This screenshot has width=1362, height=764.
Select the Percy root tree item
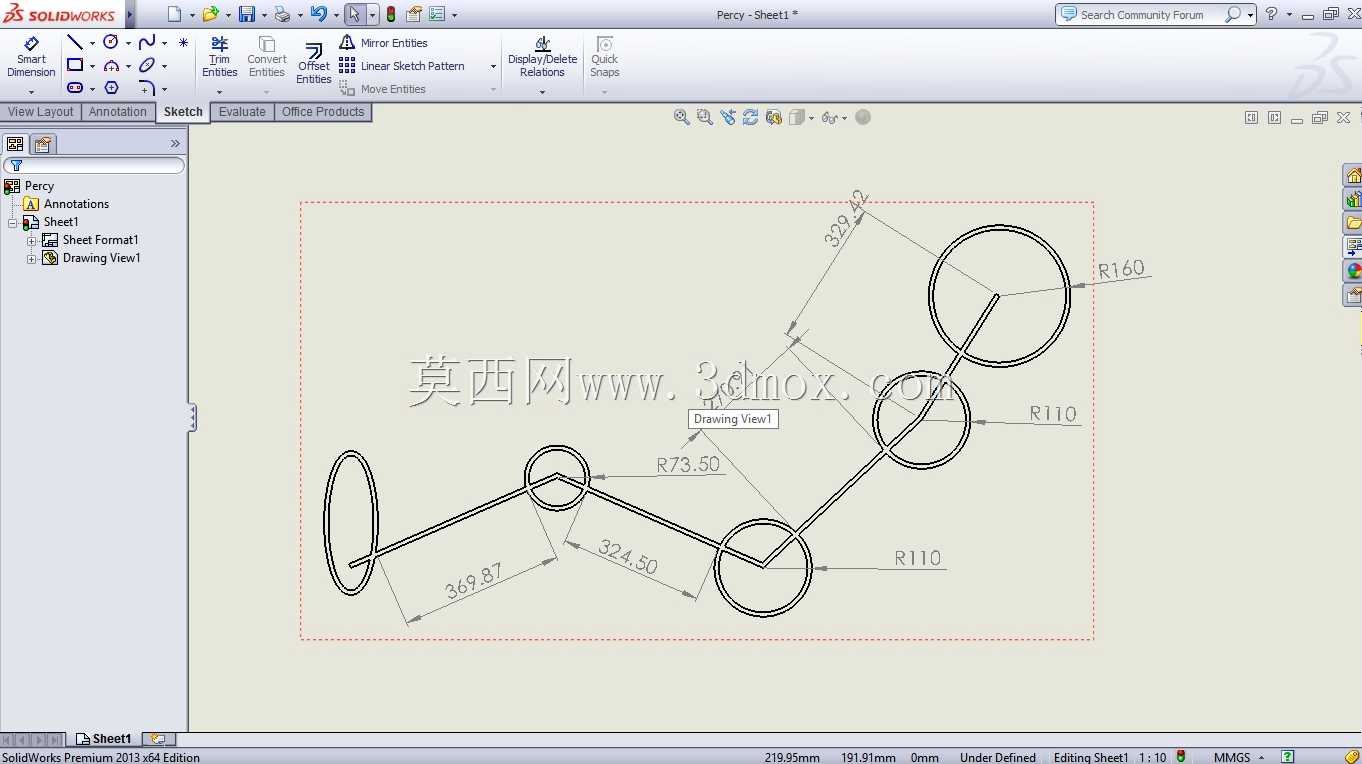pyautogui.click(x=29, y=186)
